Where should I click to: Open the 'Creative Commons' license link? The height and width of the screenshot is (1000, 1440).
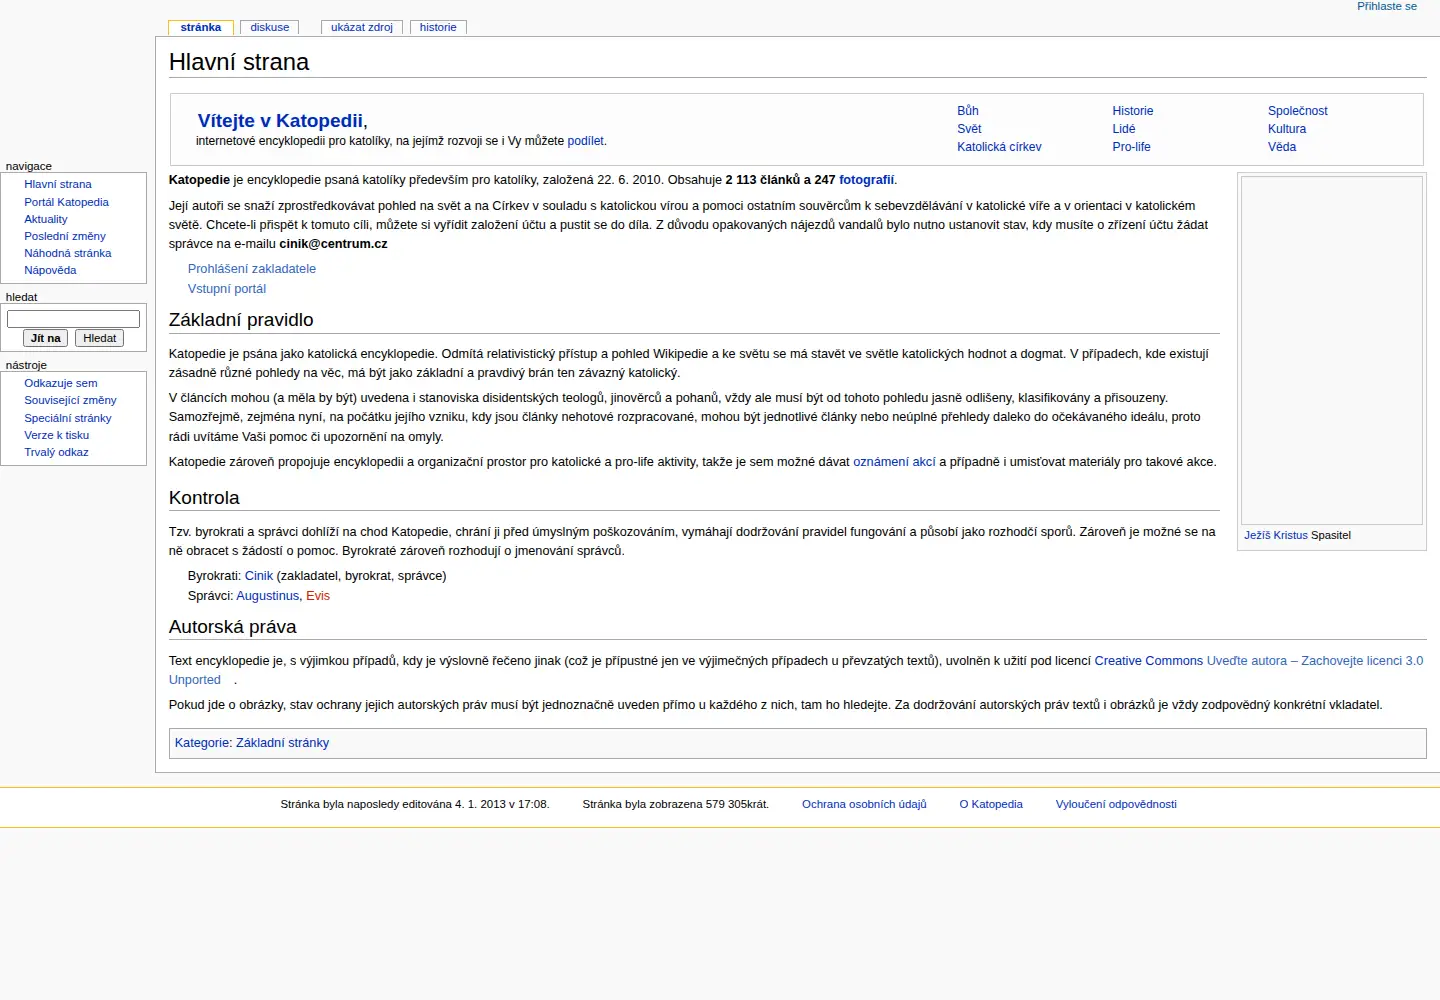(x=1149, y=661)
